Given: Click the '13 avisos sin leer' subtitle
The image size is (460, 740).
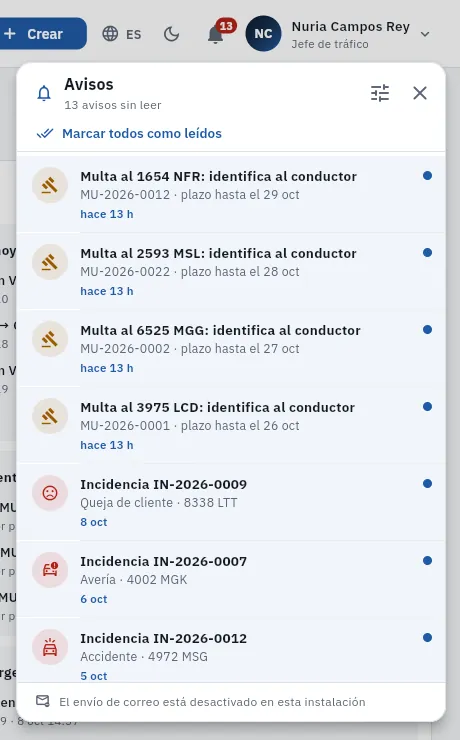Looking at the screenshot, I should pos(113,105).
